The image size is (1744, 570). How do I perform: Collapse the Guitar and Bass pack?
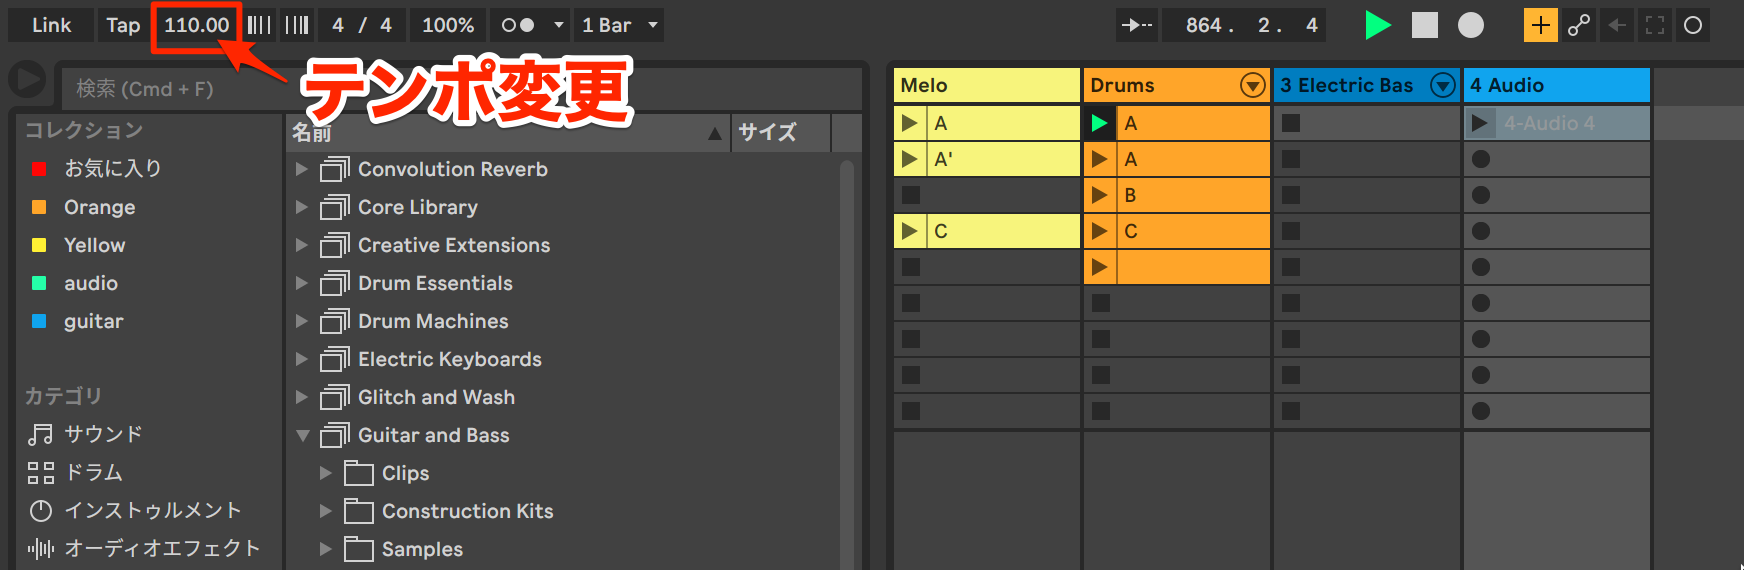click(302, 435)
